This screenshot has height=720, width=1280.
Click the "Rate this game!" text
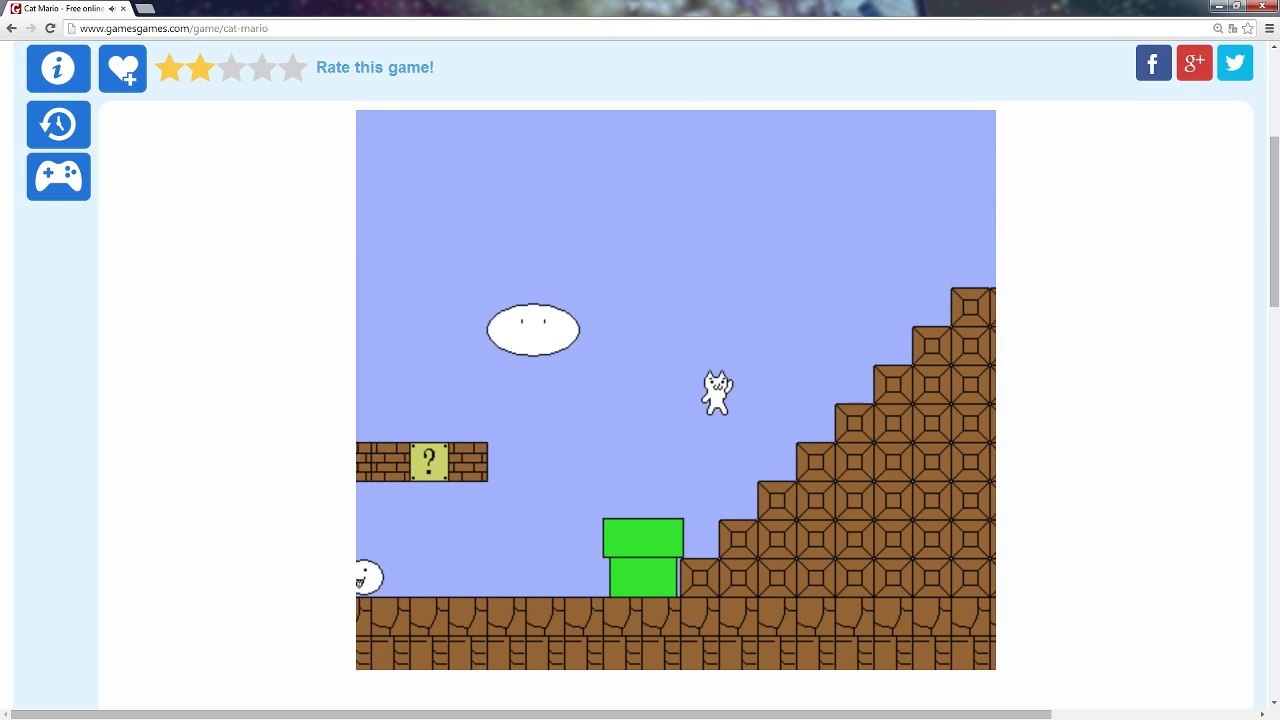[375, 68]
